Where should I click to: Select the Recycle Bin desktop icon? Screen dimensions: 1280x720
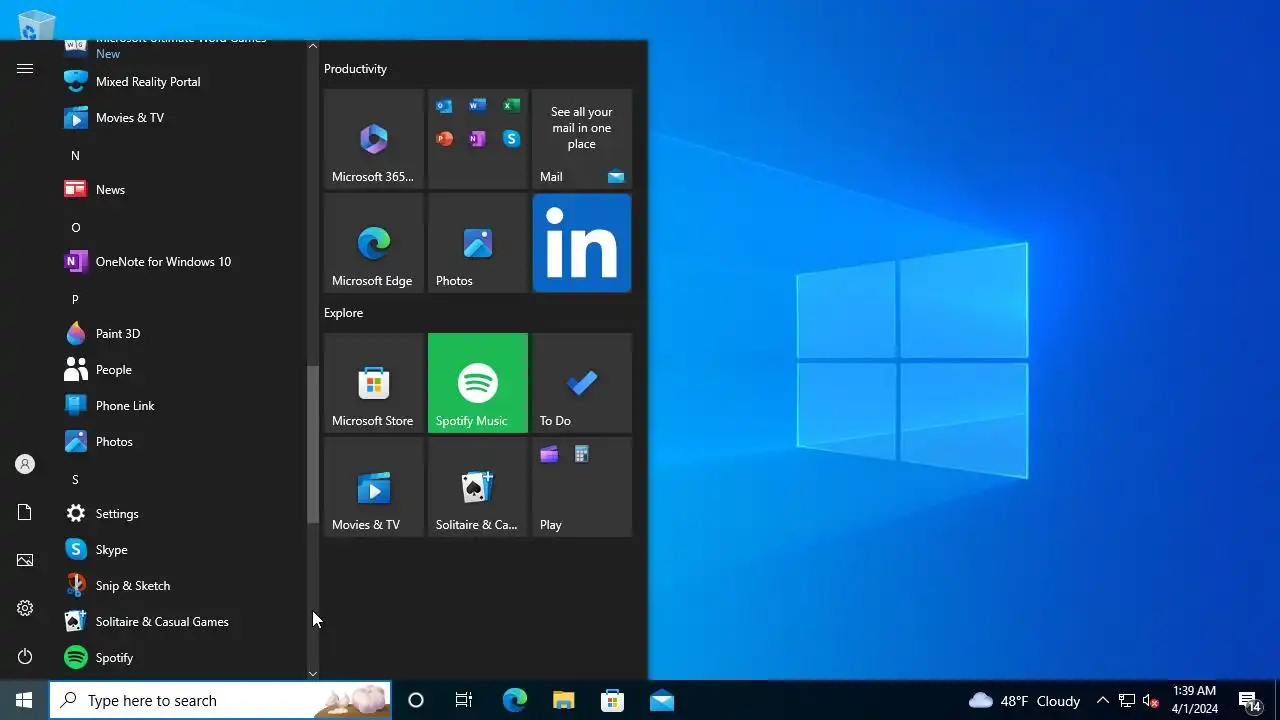36,25
